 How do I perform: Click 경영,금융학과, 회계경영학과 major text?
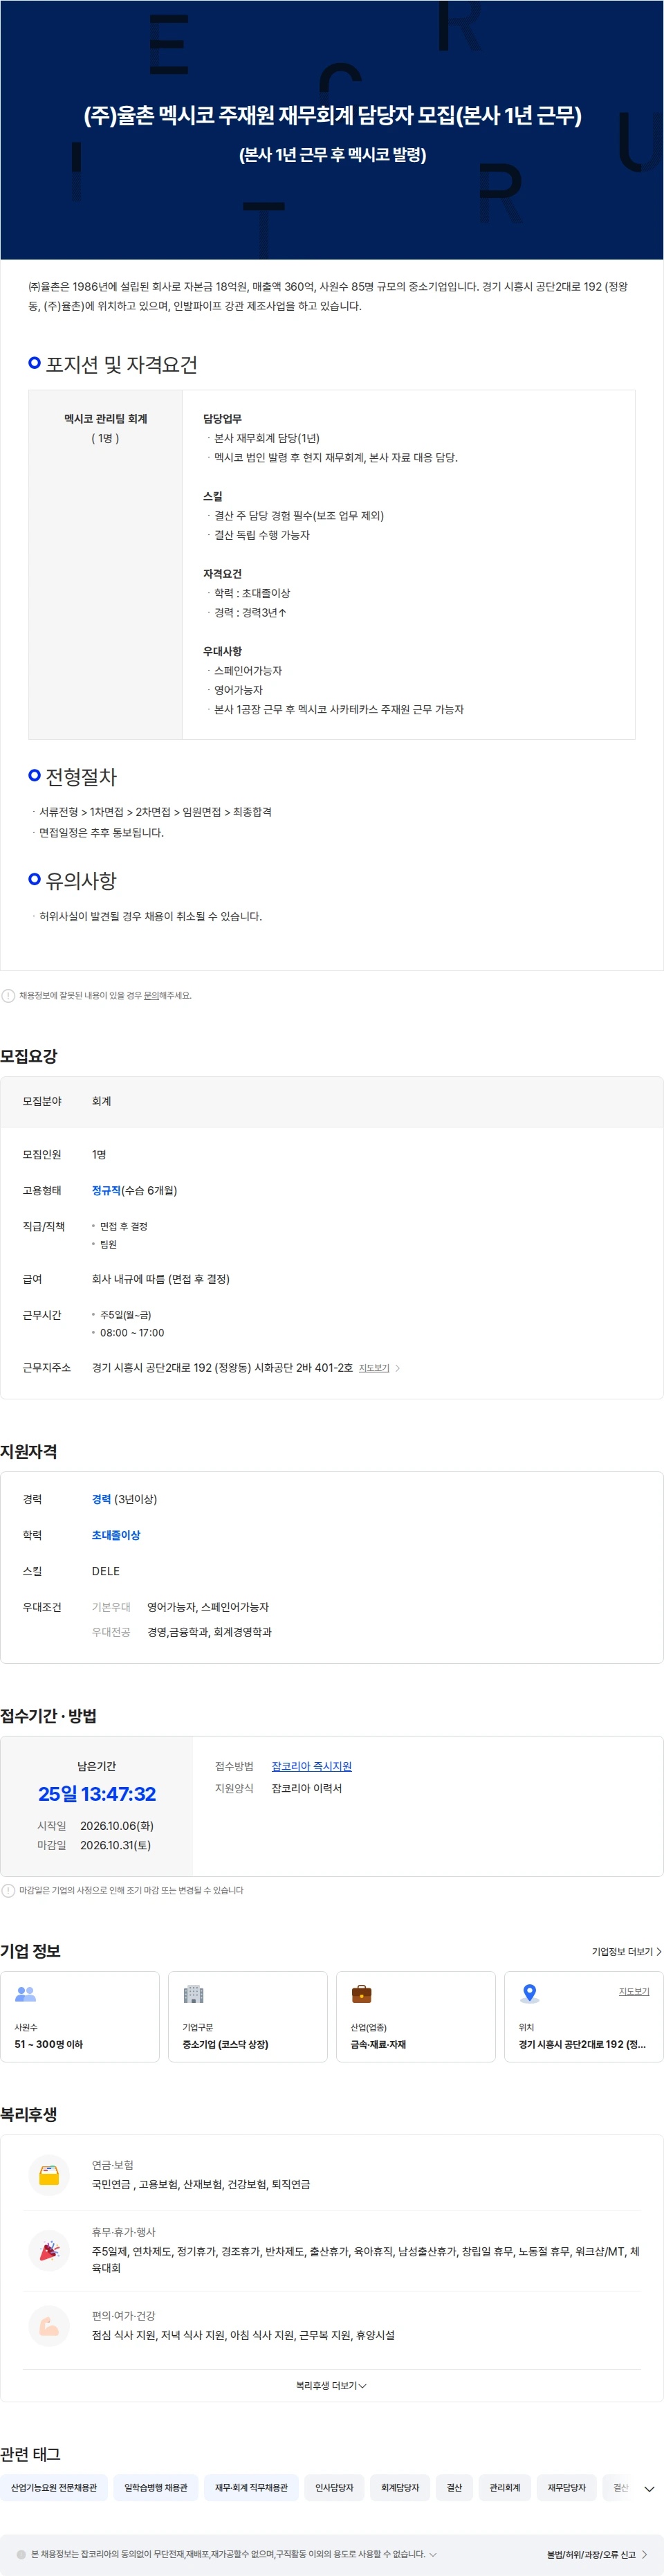click(x=209, y=1632)
